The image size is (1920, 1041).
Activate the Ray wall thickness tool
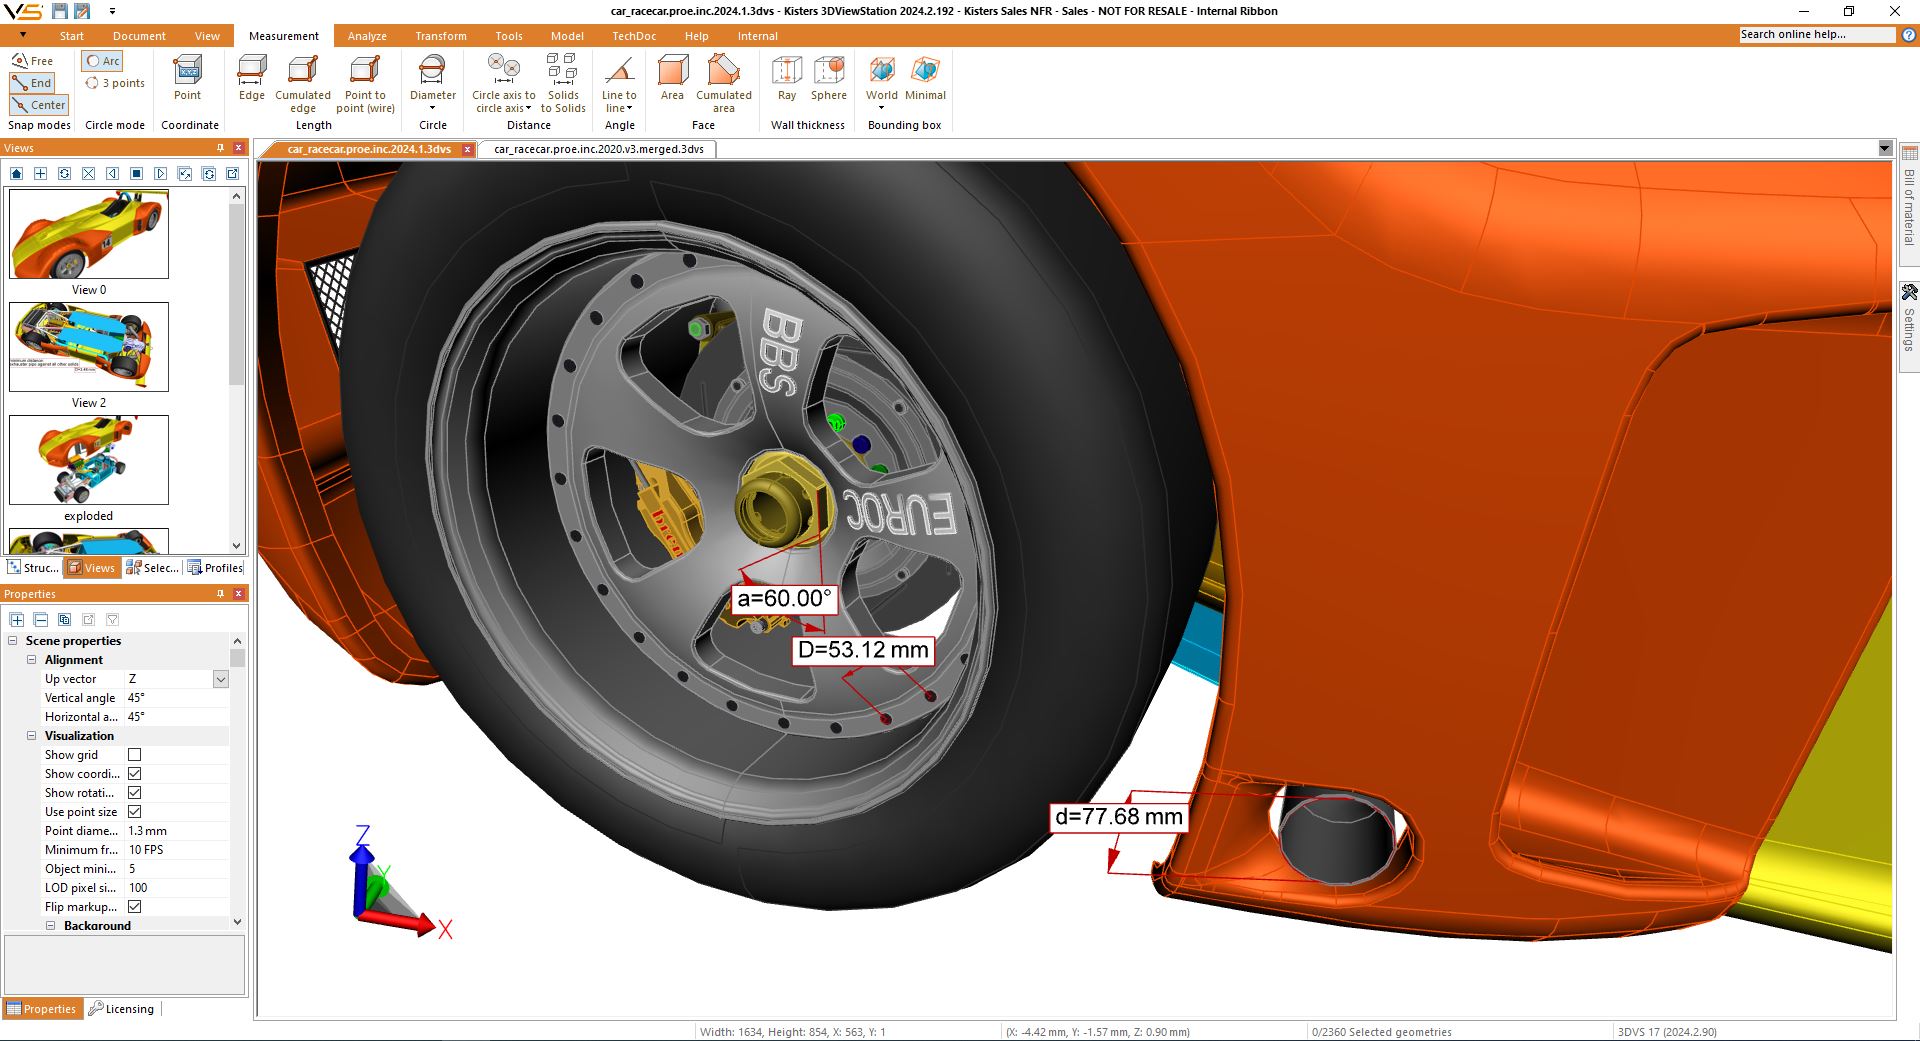coord(787,79)
